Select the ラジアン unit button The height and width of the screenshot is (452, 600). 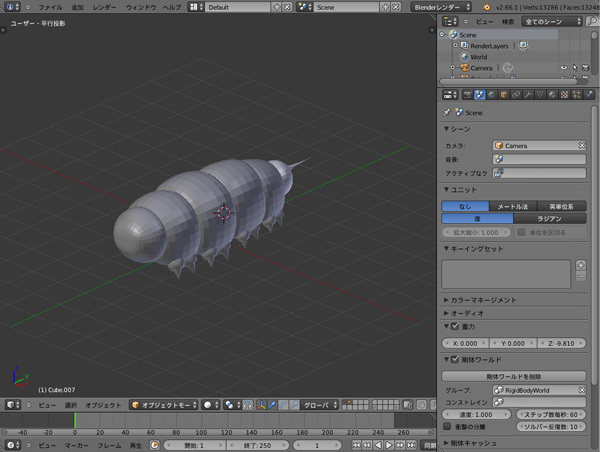tap(549, 218)
